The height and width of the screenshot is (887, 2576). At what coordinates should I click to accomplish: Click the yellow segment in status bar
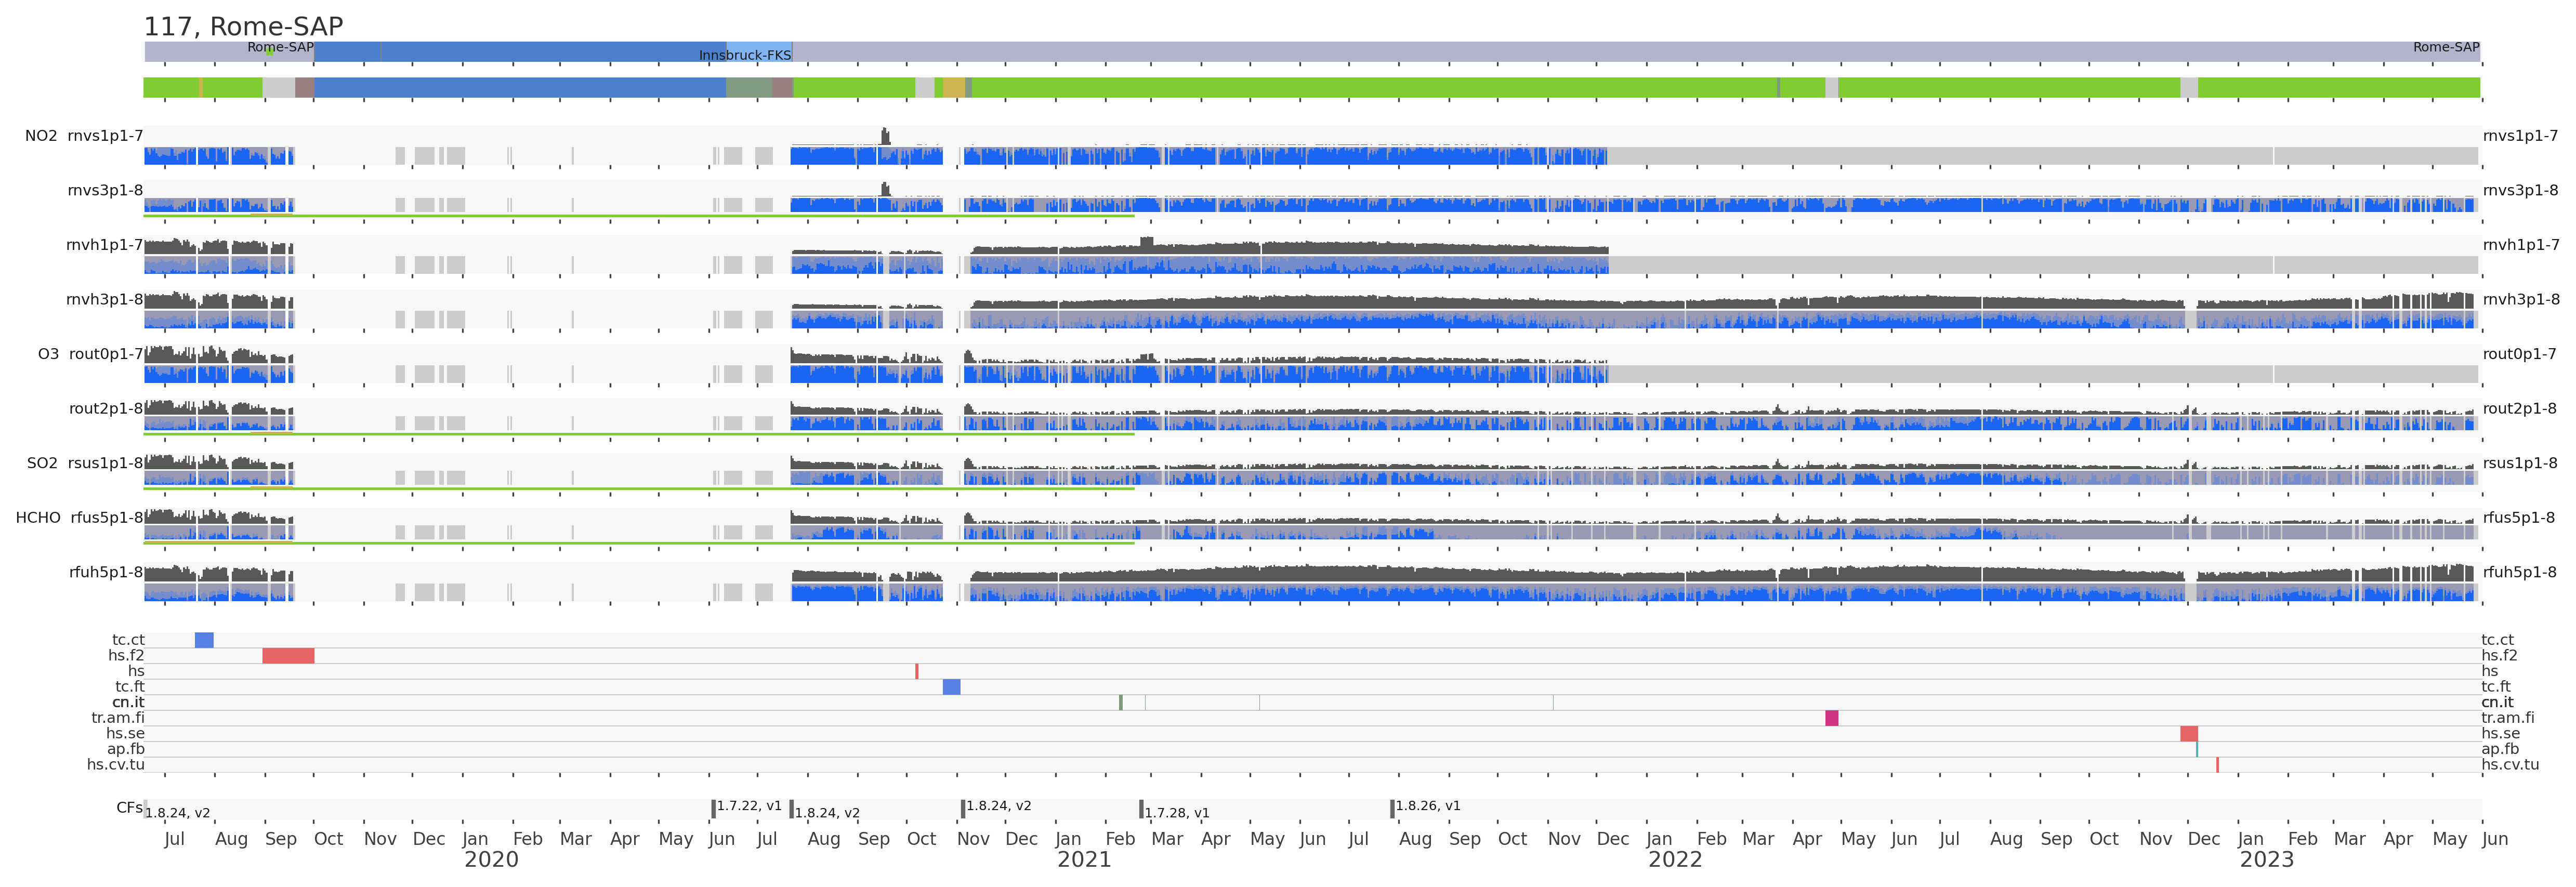coord(953,88)
